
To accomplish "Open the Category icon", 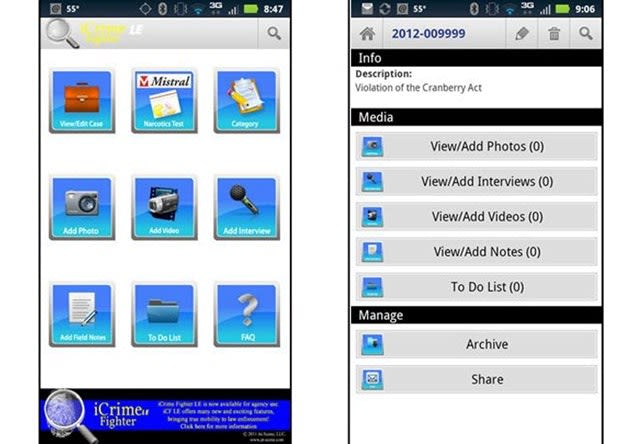I will (247, 100).
